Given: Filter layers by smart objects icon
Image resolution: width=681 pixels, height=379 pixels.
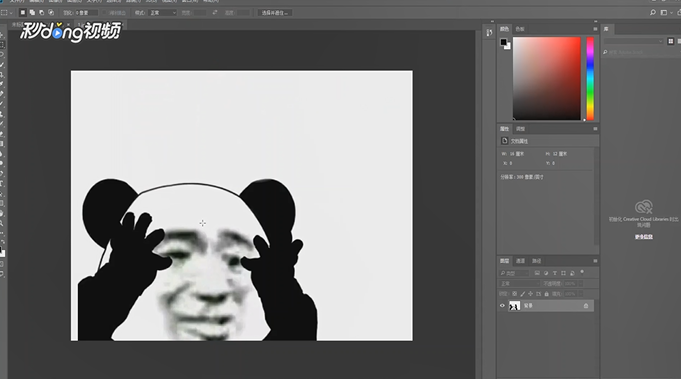Looking at the screenshot, I should point(572,273).
